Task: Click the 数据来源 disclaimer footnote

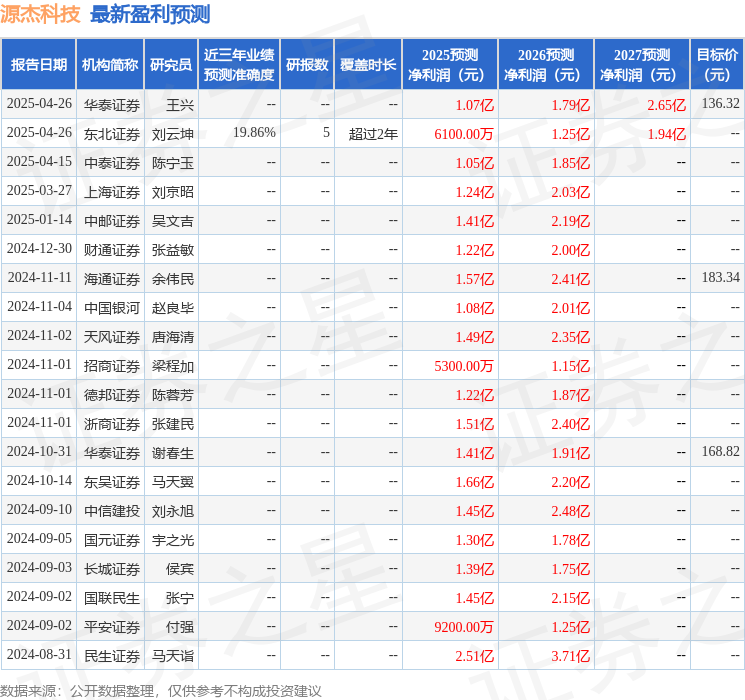Action: point(161,690)
